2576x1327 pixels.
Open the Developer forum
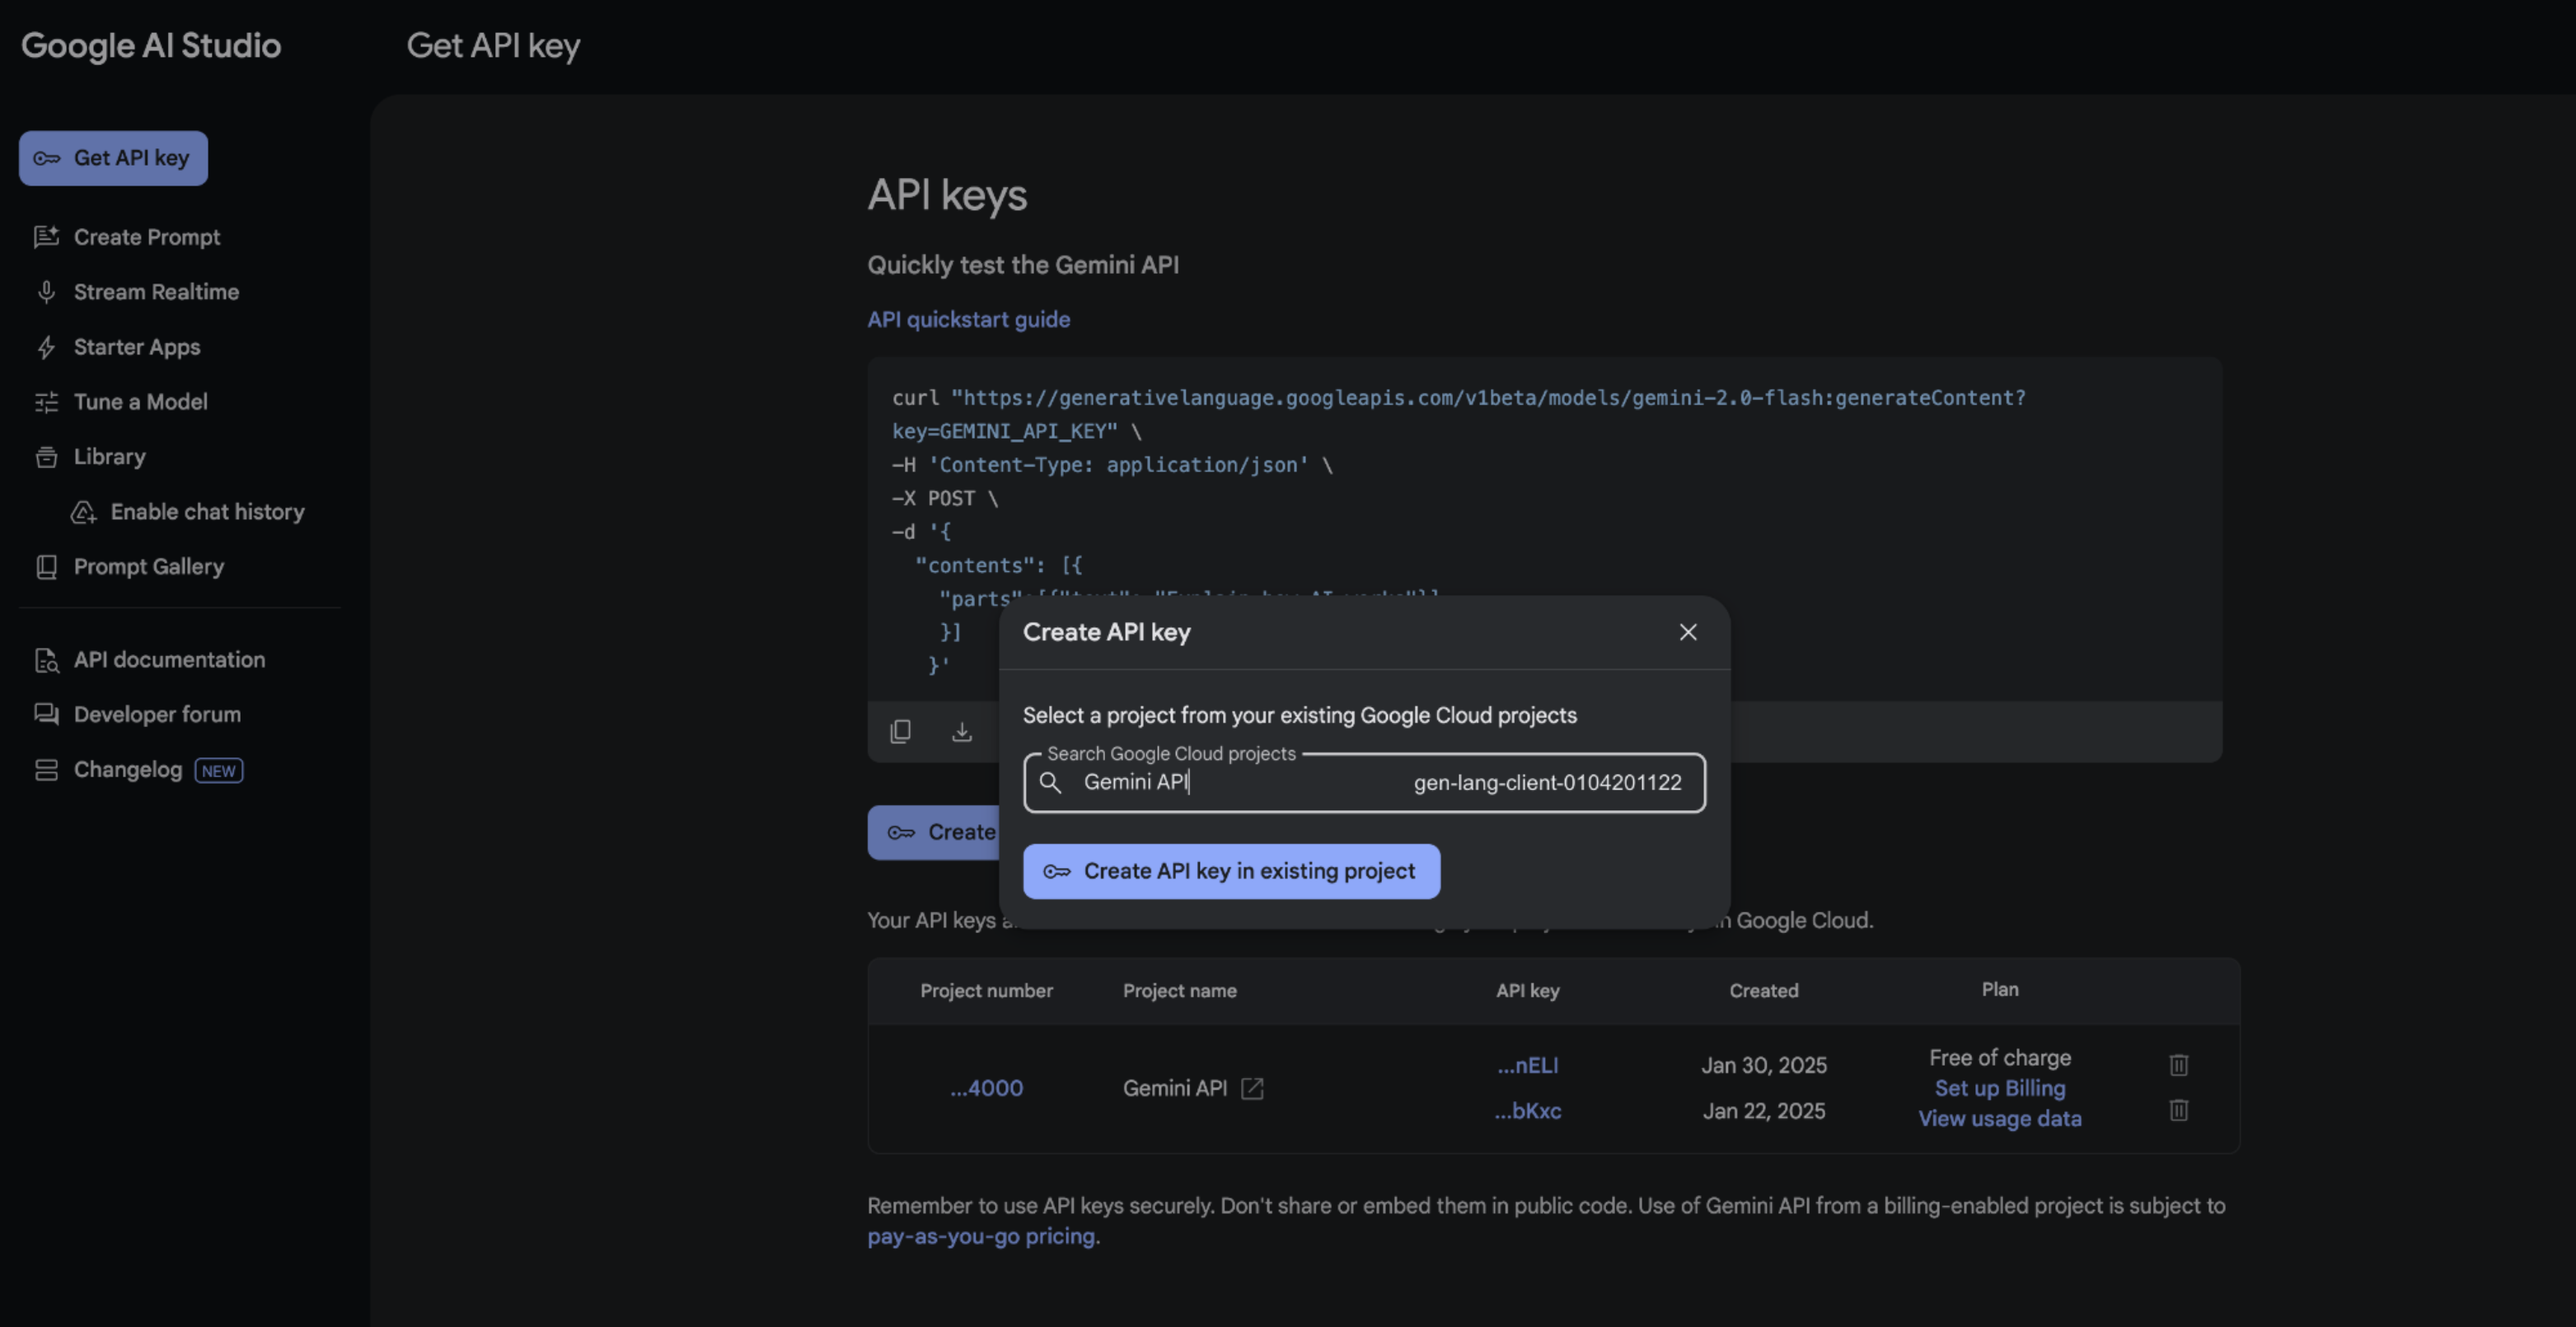point(157,714)
